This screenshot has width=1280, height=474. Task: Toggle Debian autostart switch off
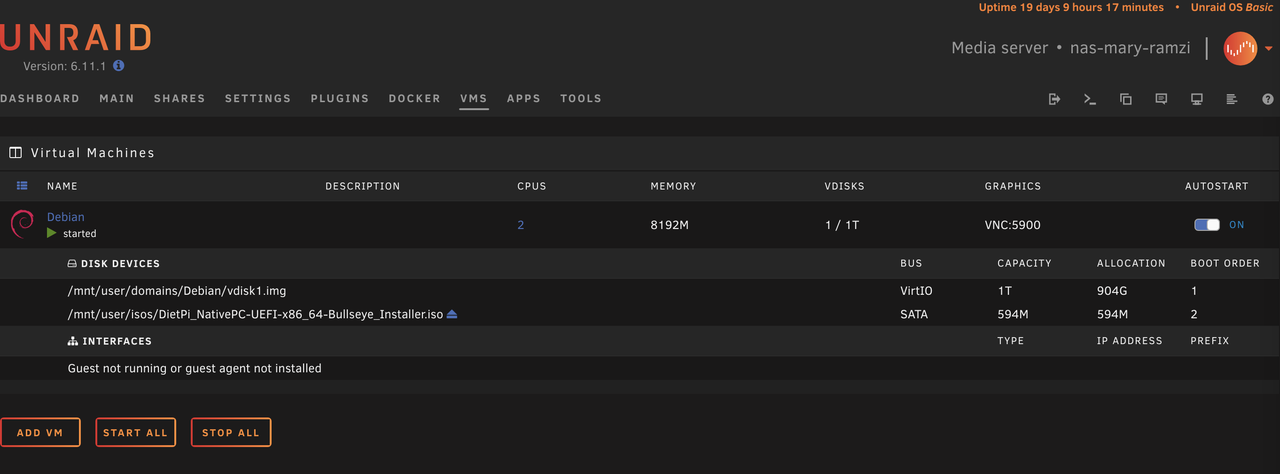[x=1207, y=225]
